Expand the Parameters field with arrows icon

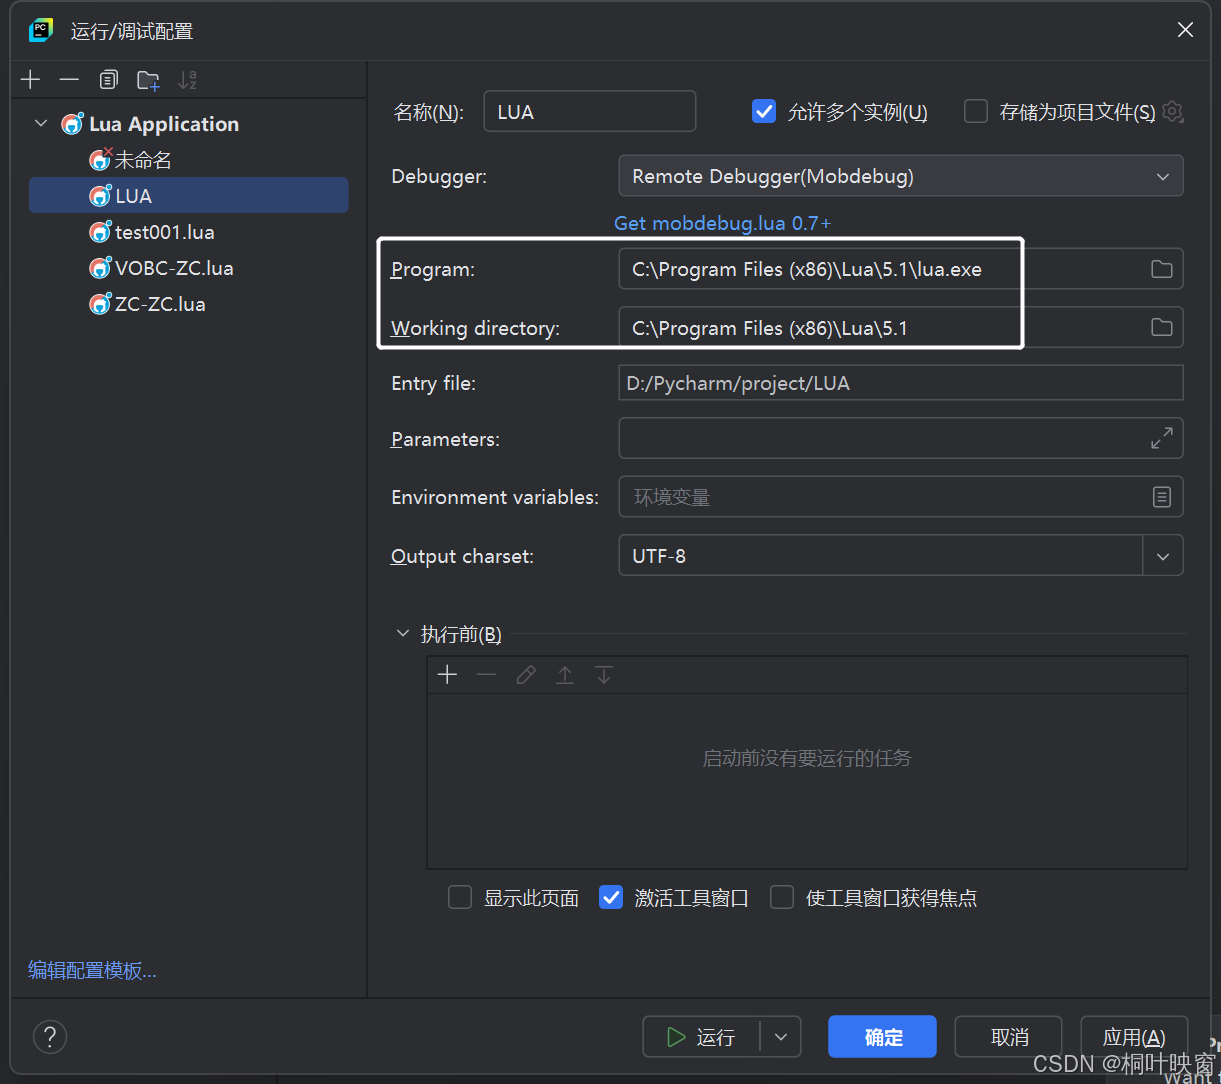[1161, 438]
